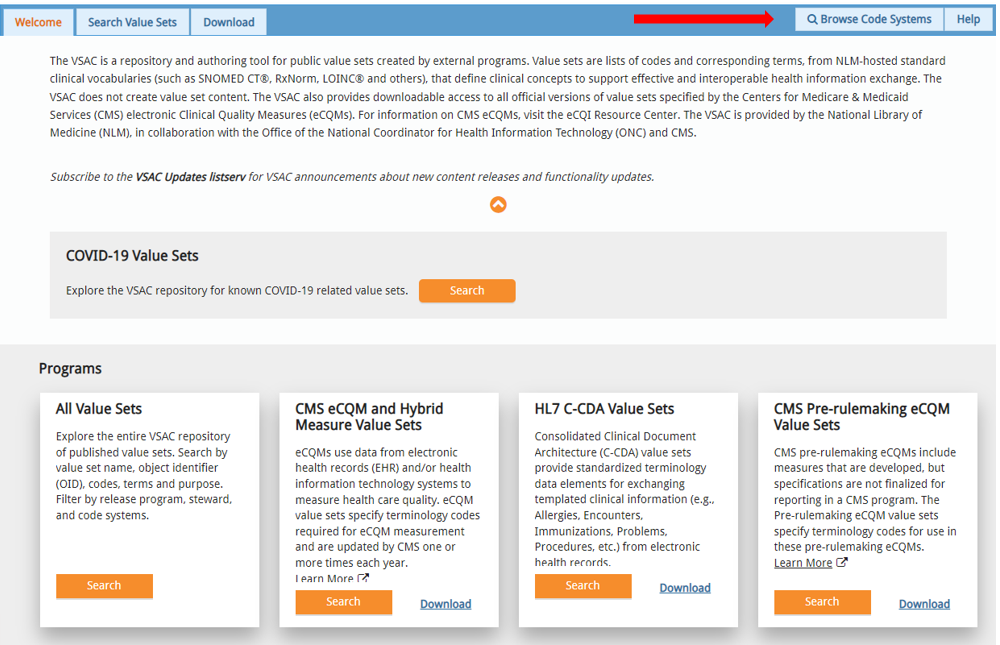The image size is (1000, 645).
Task: Download the HL7 C-CDA Value Sets
Action: [685, 588]
